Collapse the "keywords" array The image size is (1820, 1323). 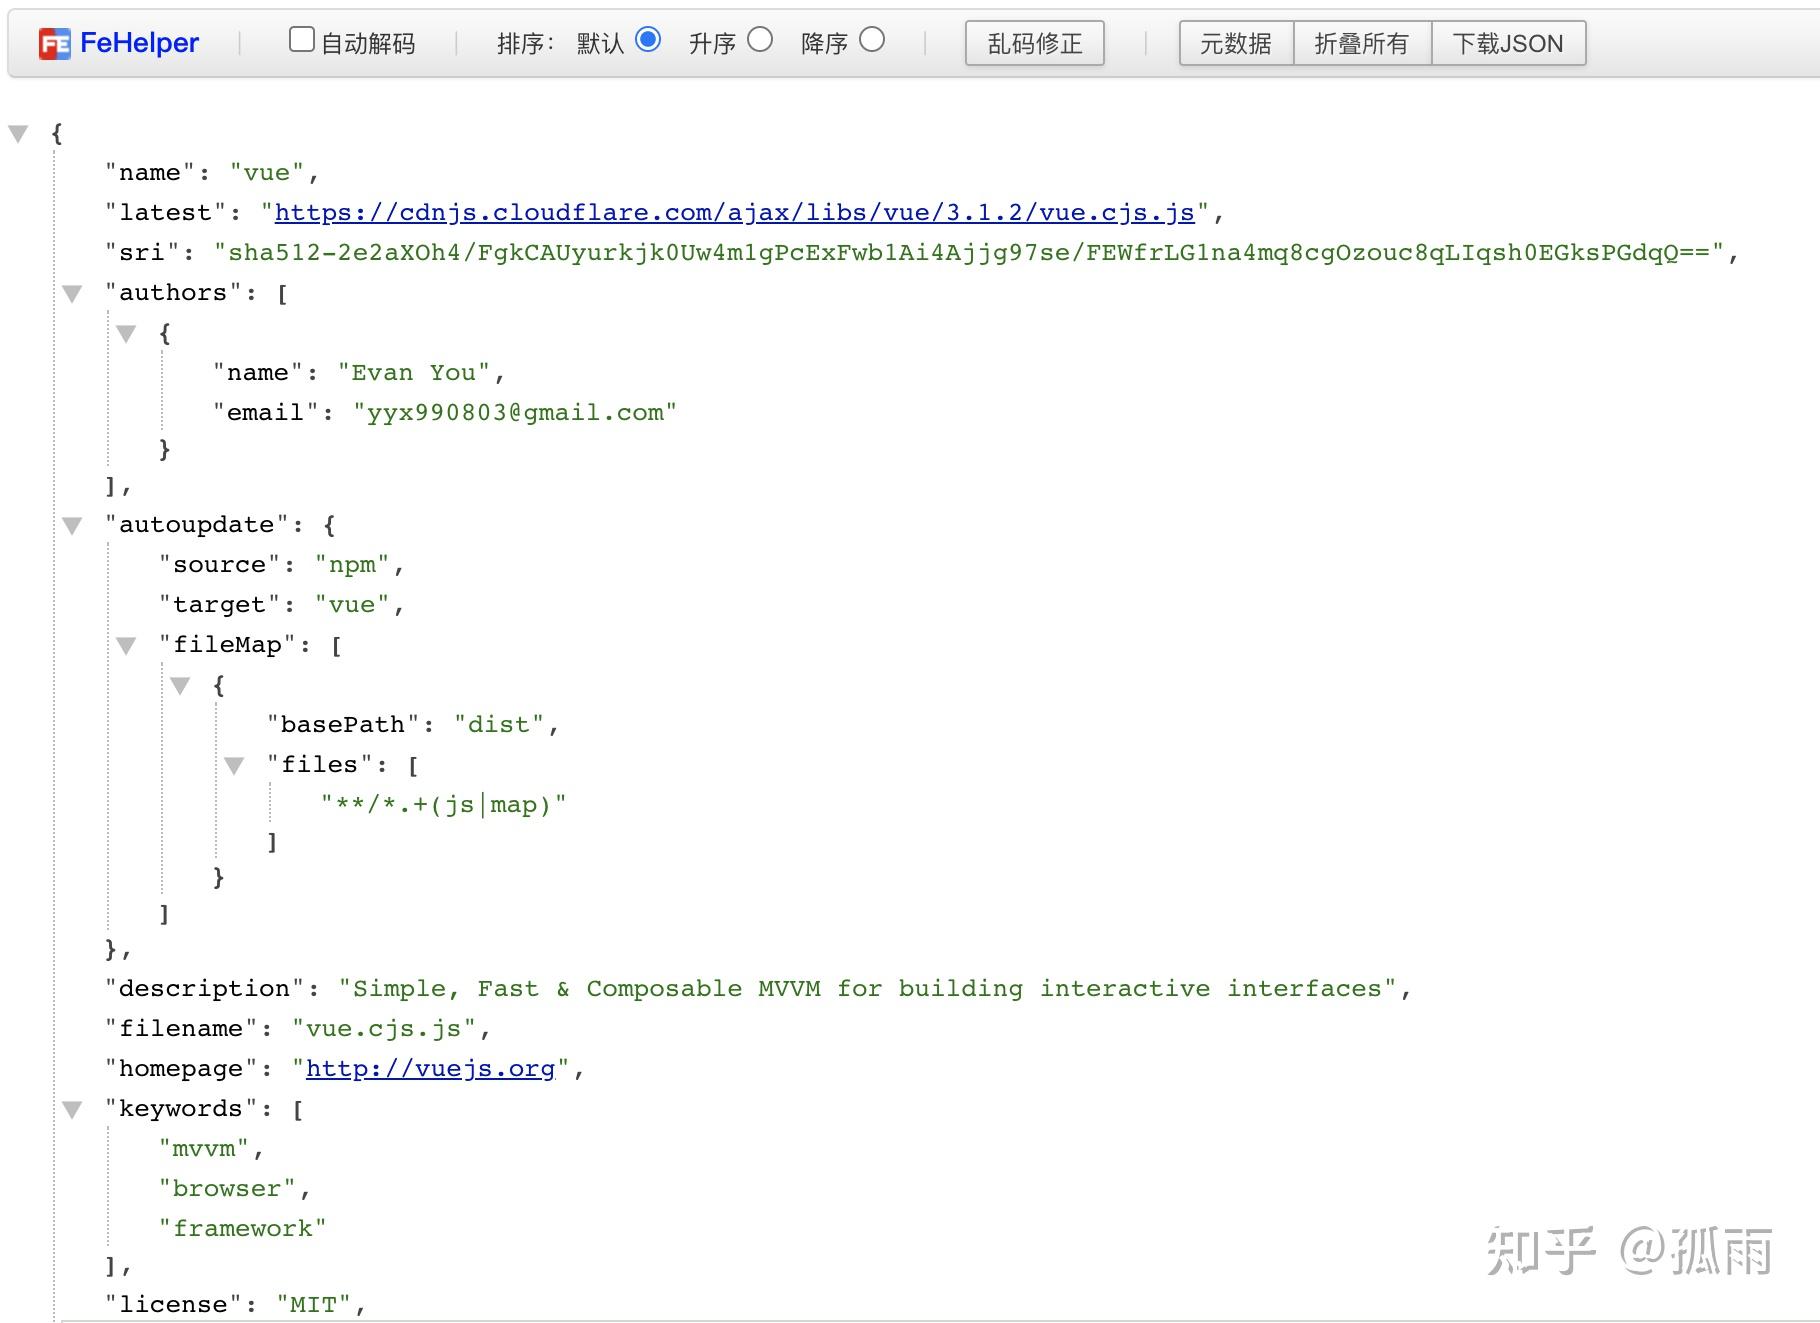pyautogui.click(x=72, y=1110)
